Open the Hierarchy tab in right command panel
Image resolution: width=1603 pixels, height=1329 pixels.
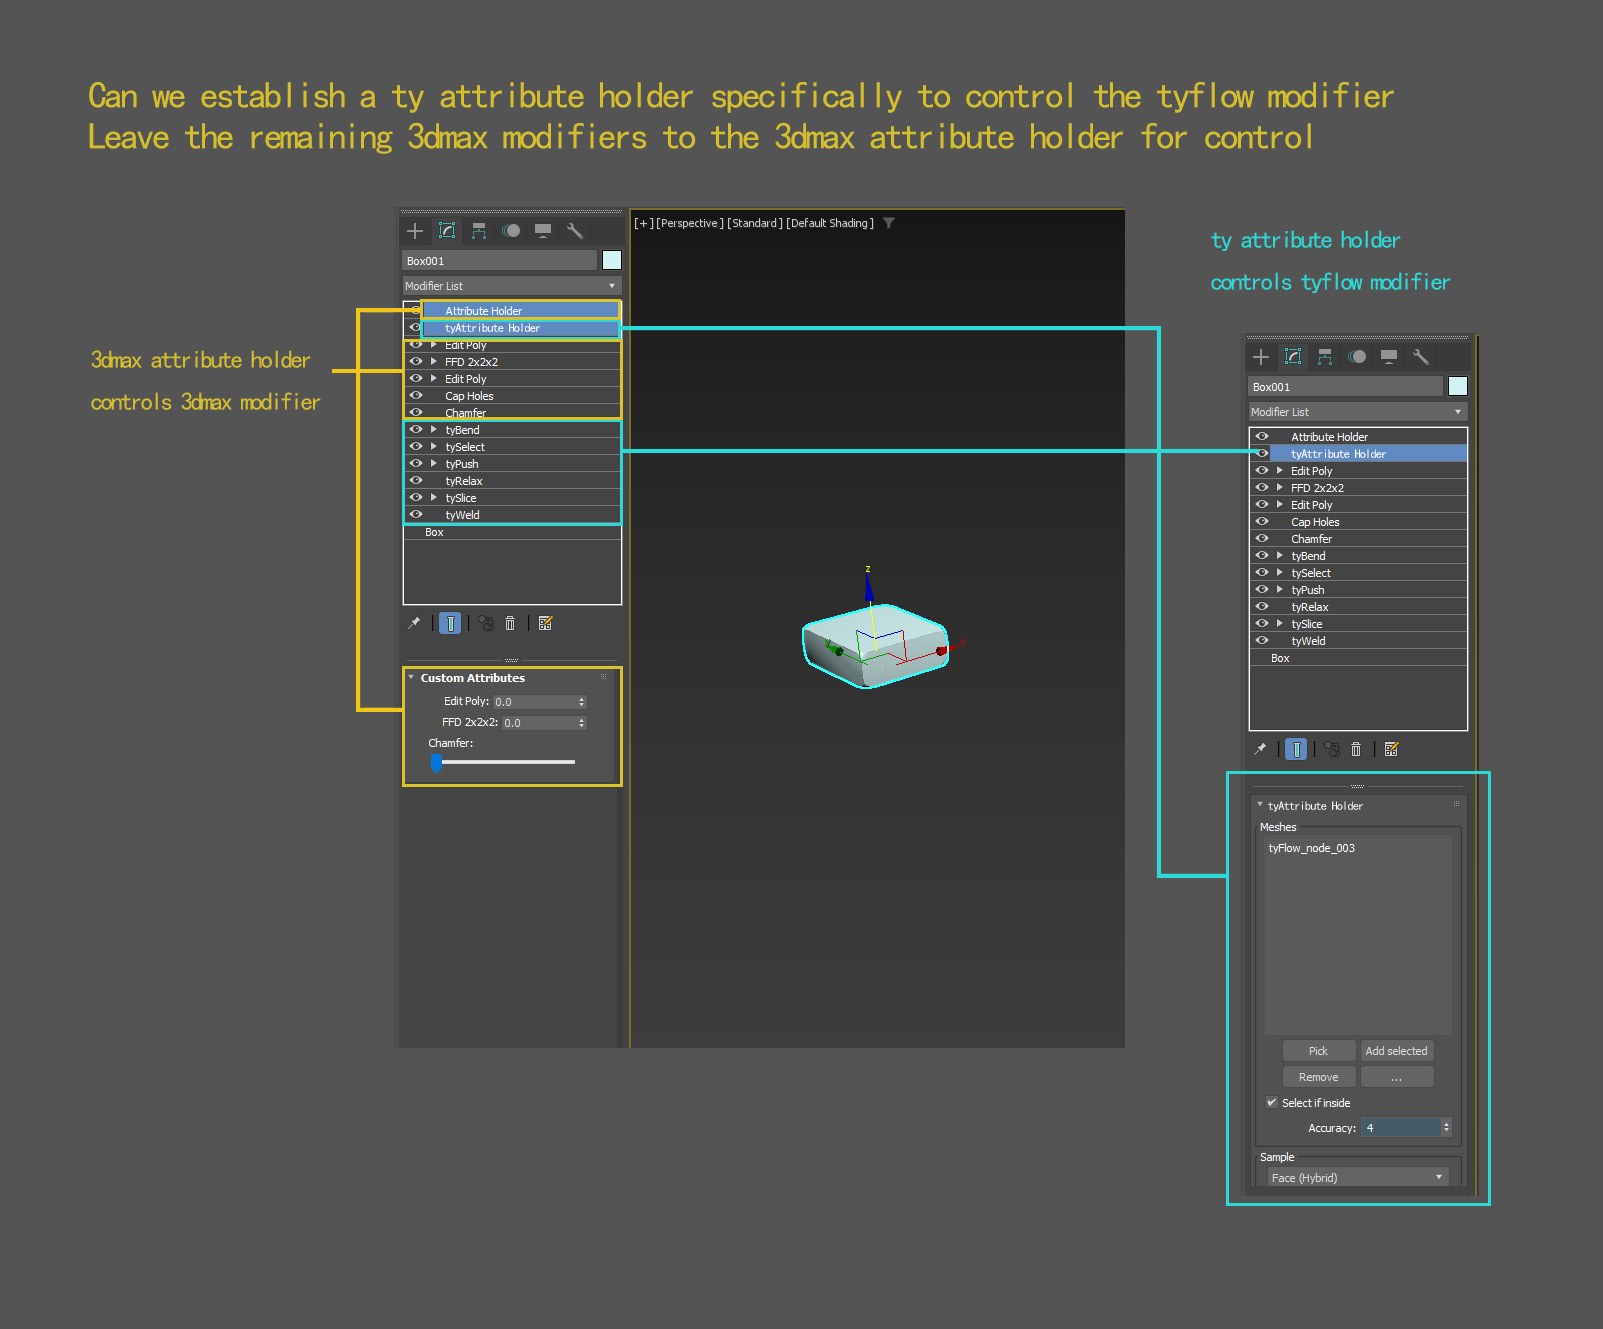click(x=1325, y=357)
